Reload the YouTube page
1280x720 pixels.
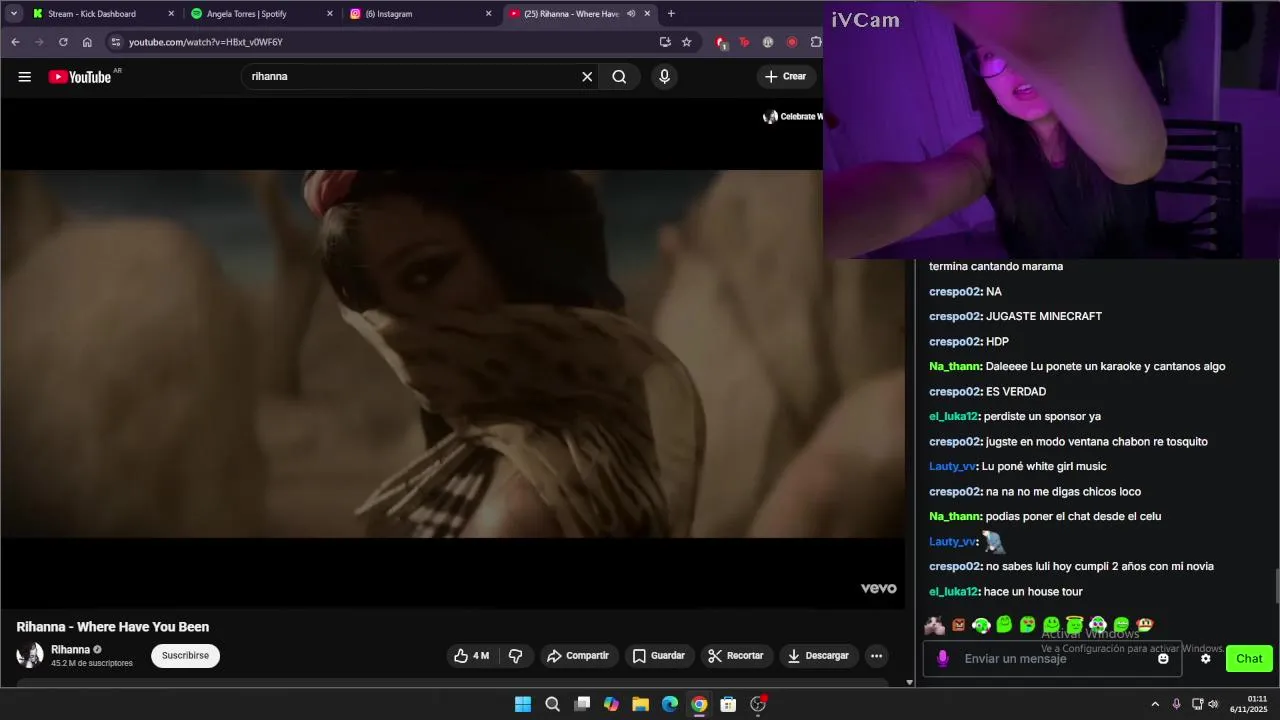63,42
